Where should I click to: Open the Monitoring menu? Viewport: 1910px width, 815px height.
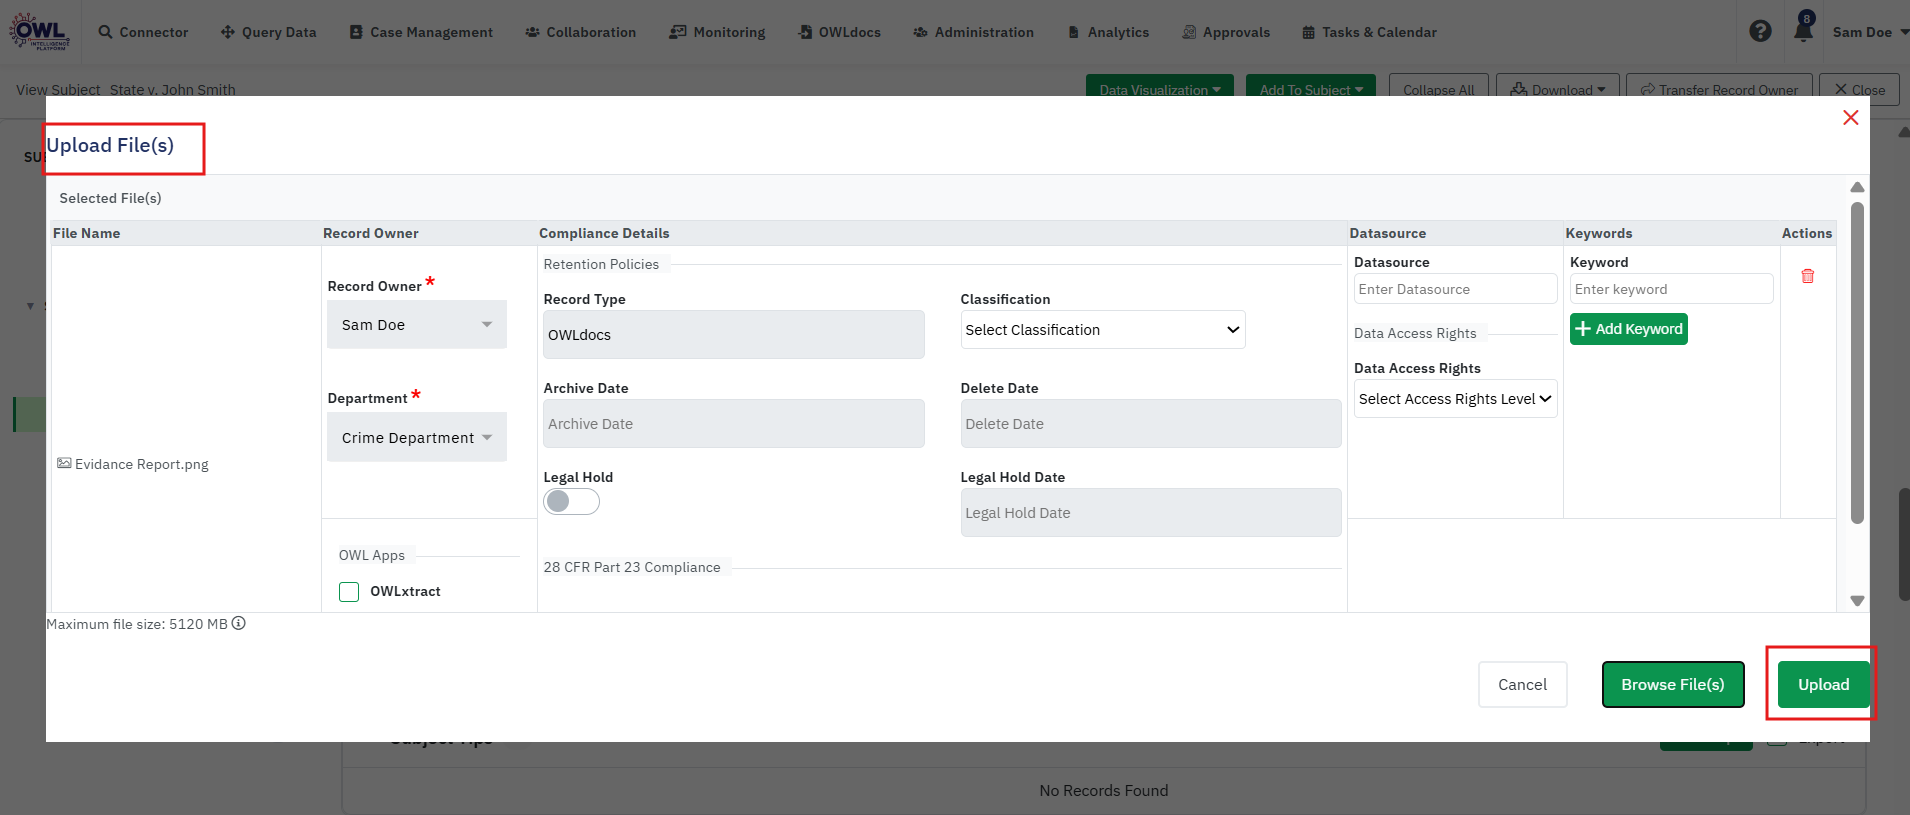point(717,32)
